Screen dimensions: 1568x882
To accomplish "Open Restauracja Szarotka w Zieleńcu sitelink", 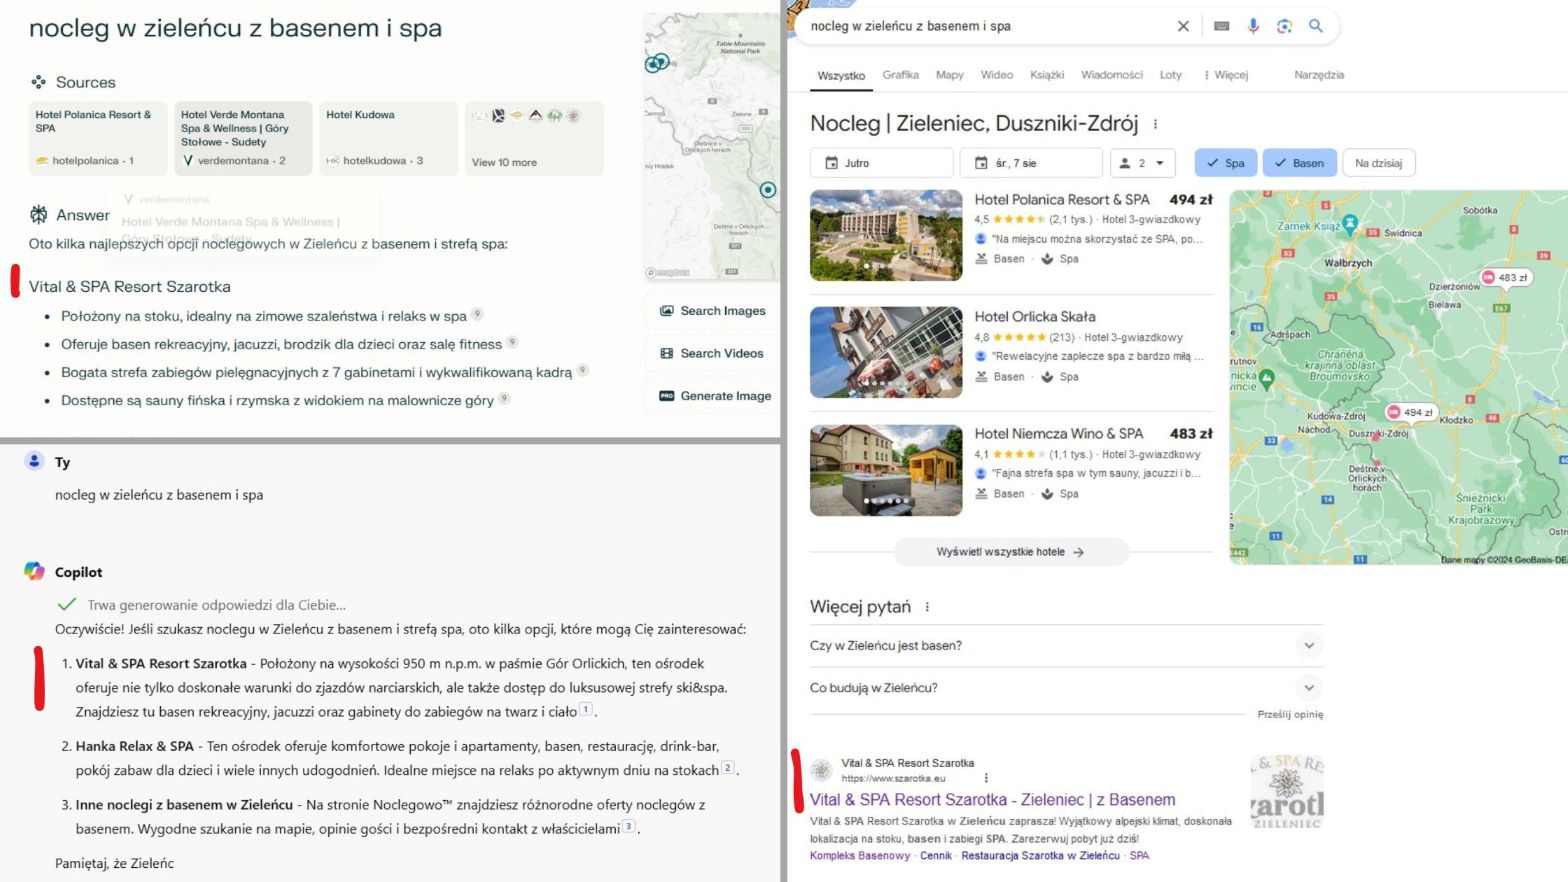I will [1040, 856].
